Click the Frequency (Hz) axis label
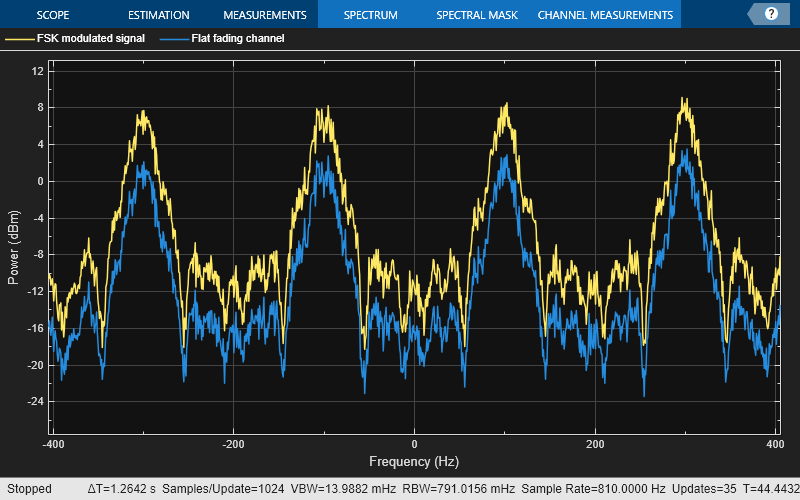 (x=414, y=462)
